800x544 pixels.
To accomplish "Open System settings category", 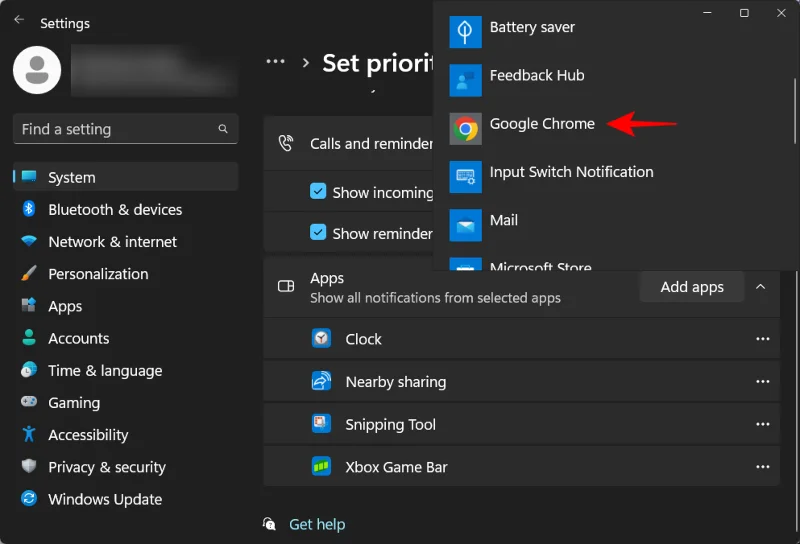I will [126, 177].
